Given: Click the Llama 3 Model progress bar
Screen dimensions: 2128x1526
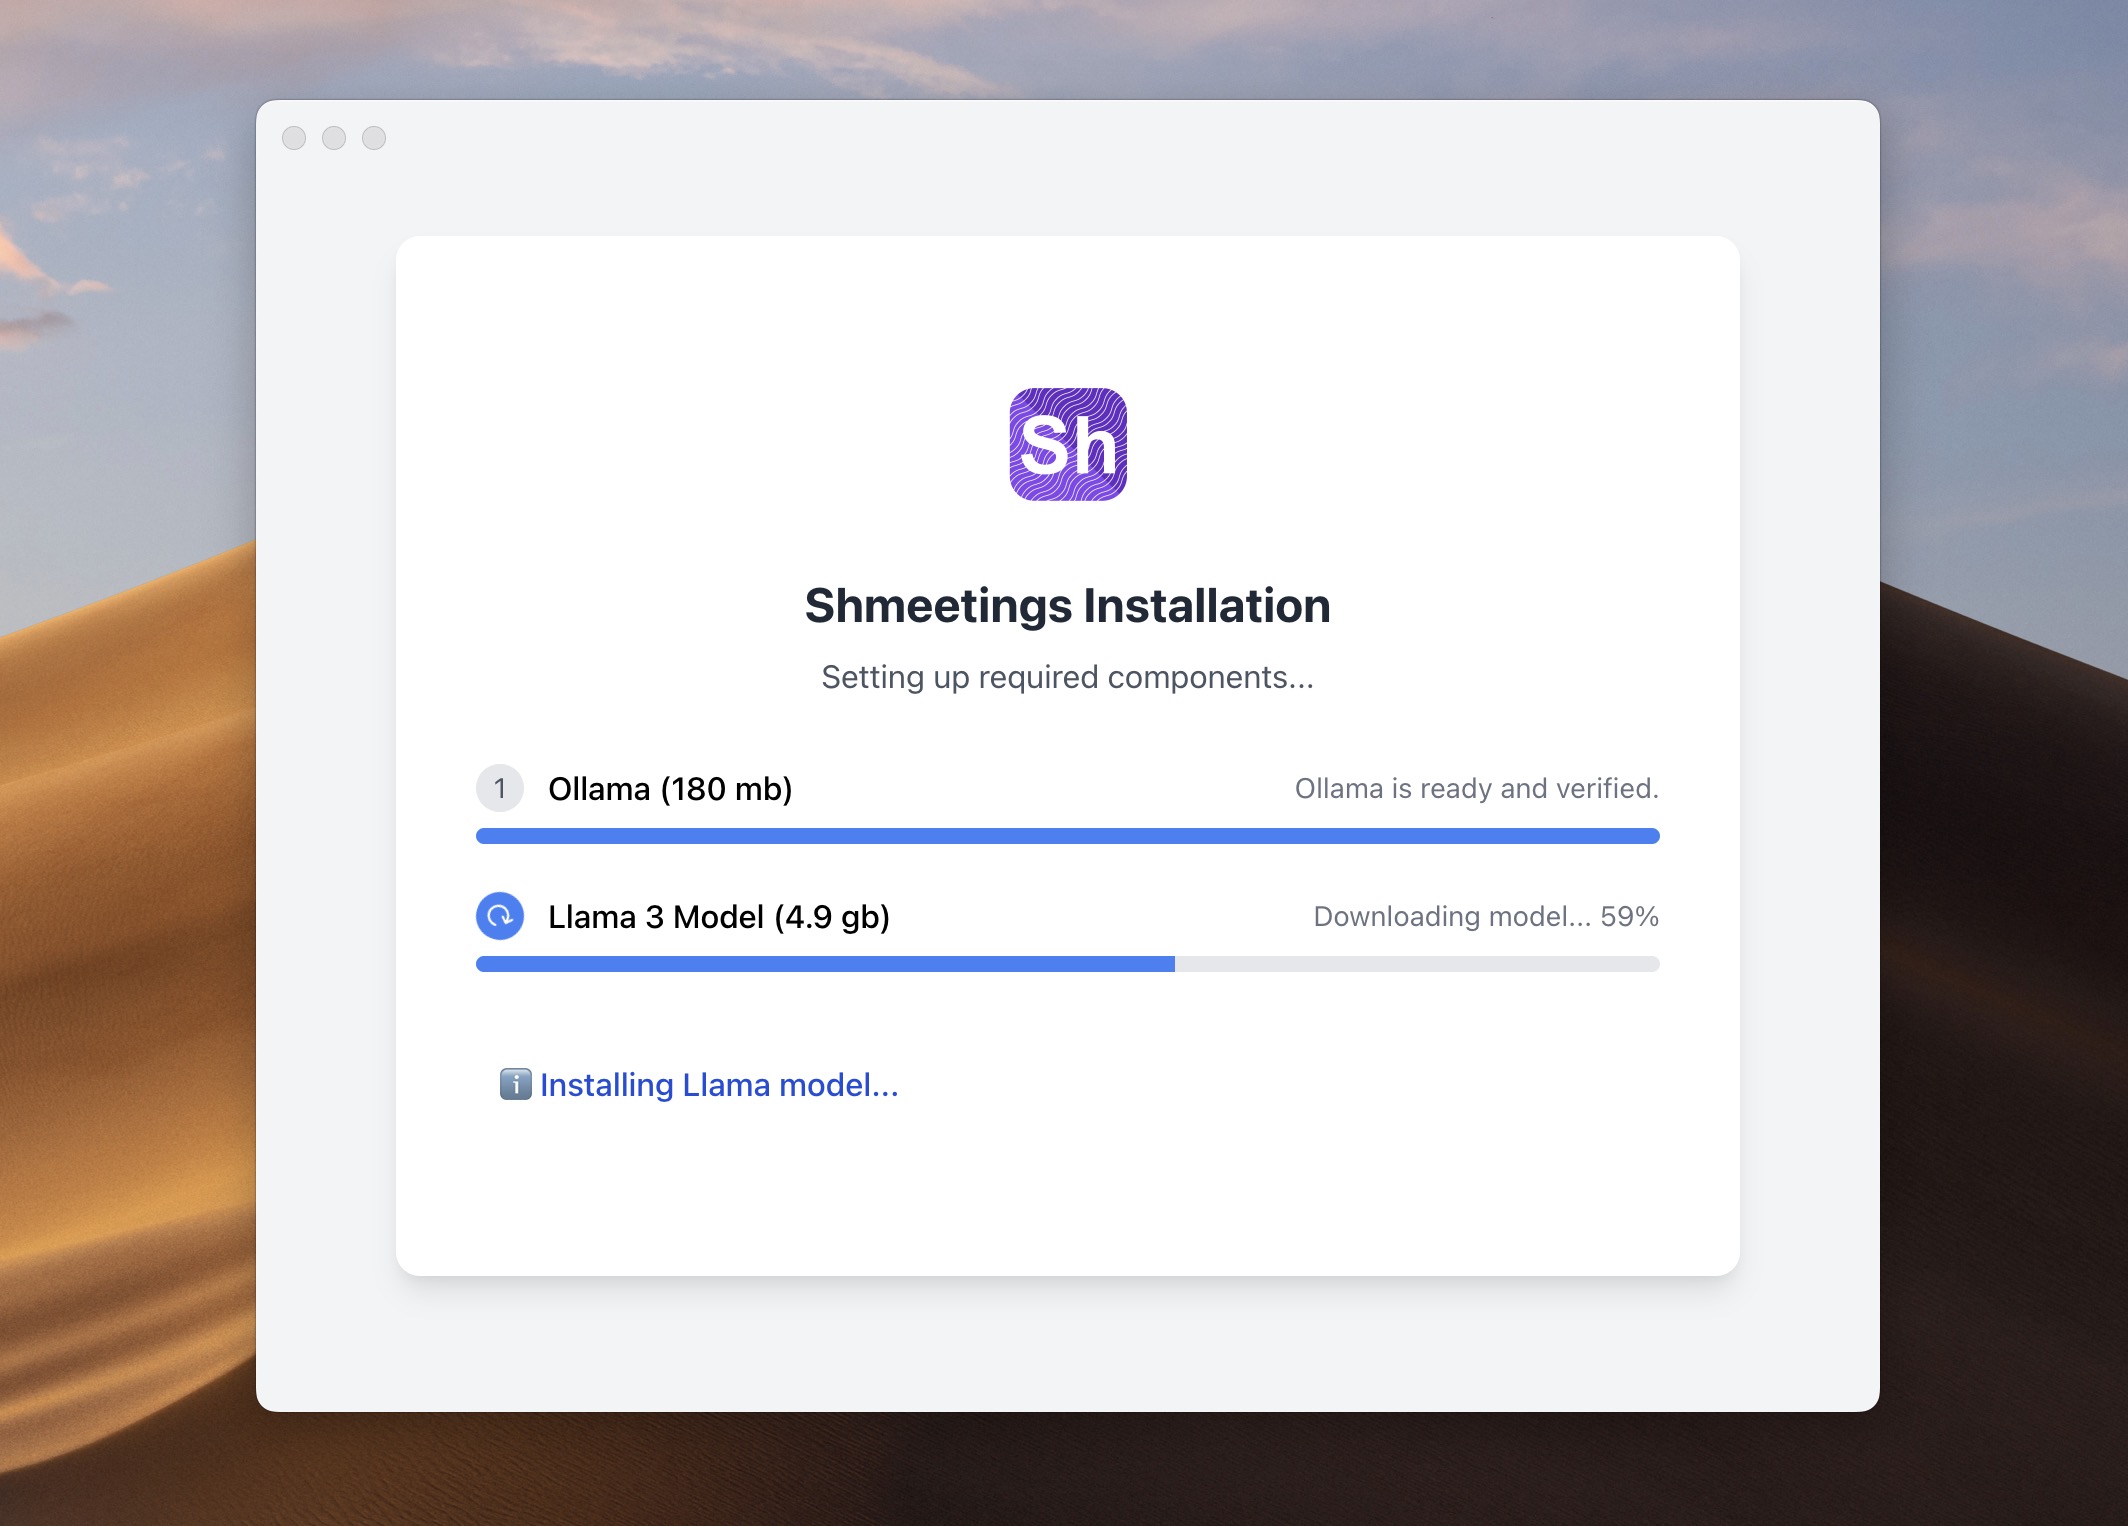Looking at the screenshot, I should click(1067, 964).
